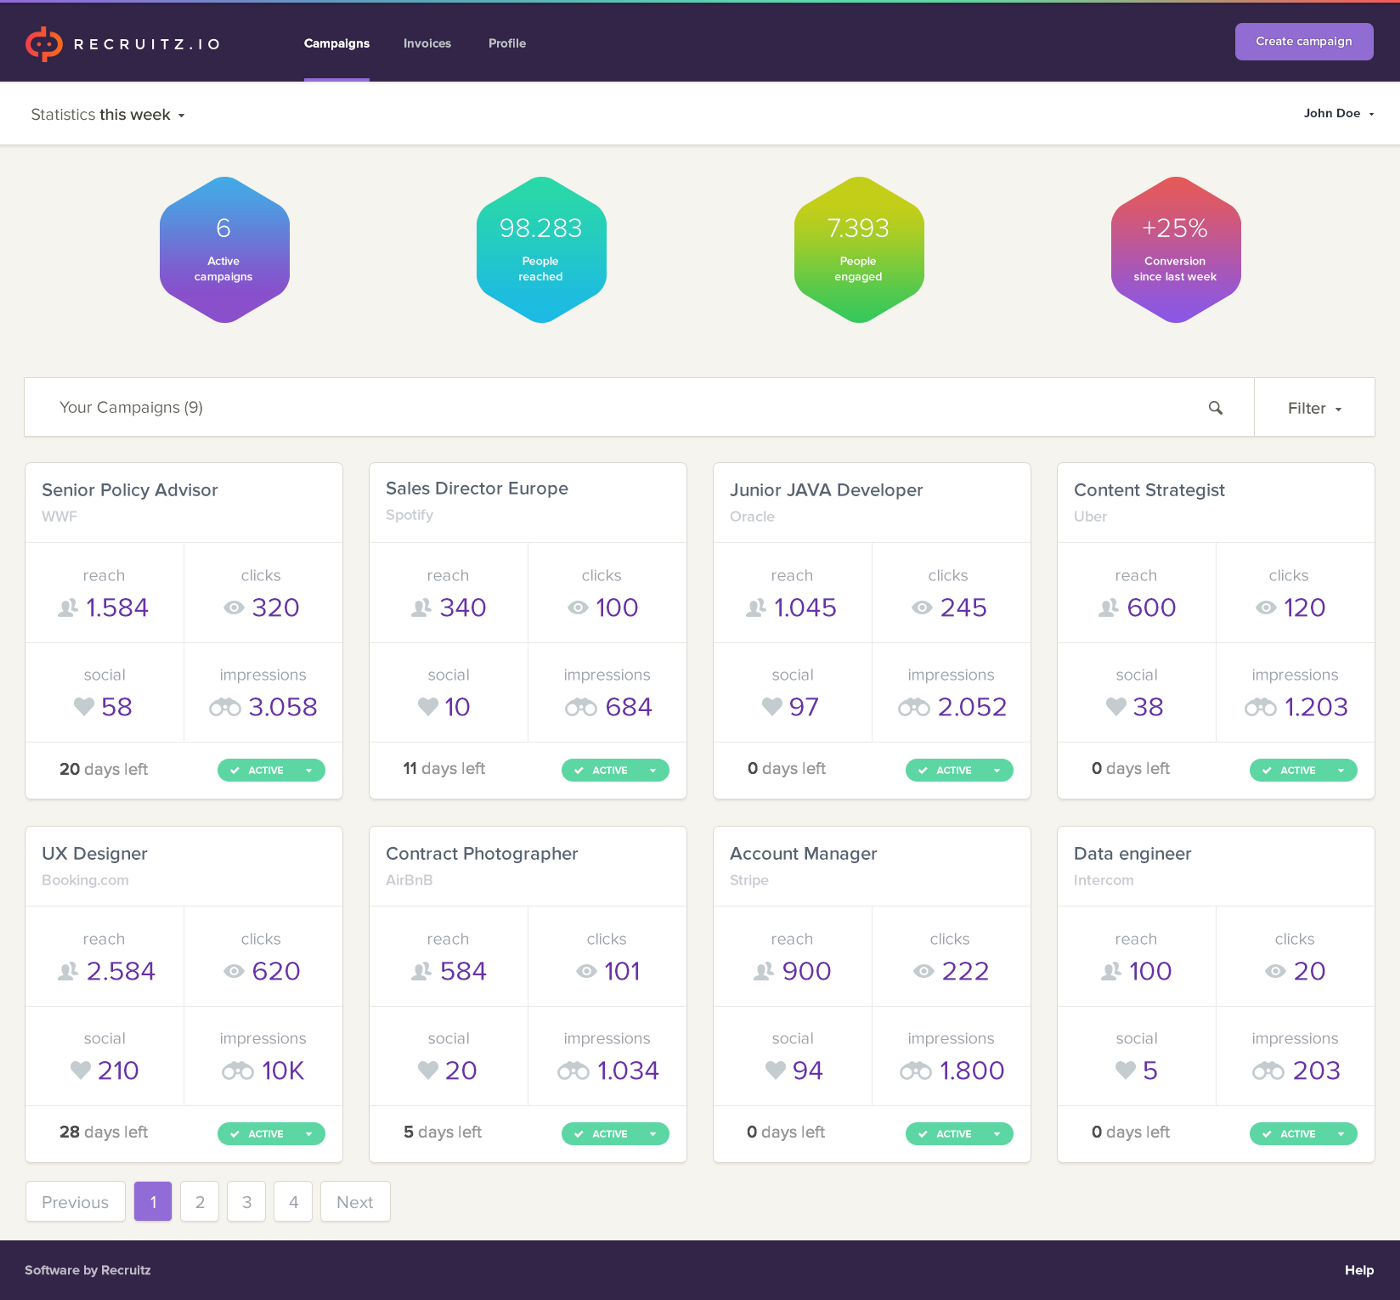Screen dimensions: 1400x1300
Task: Click impressions binoculars icon in Sales Director Europe card
Action: 581,707
